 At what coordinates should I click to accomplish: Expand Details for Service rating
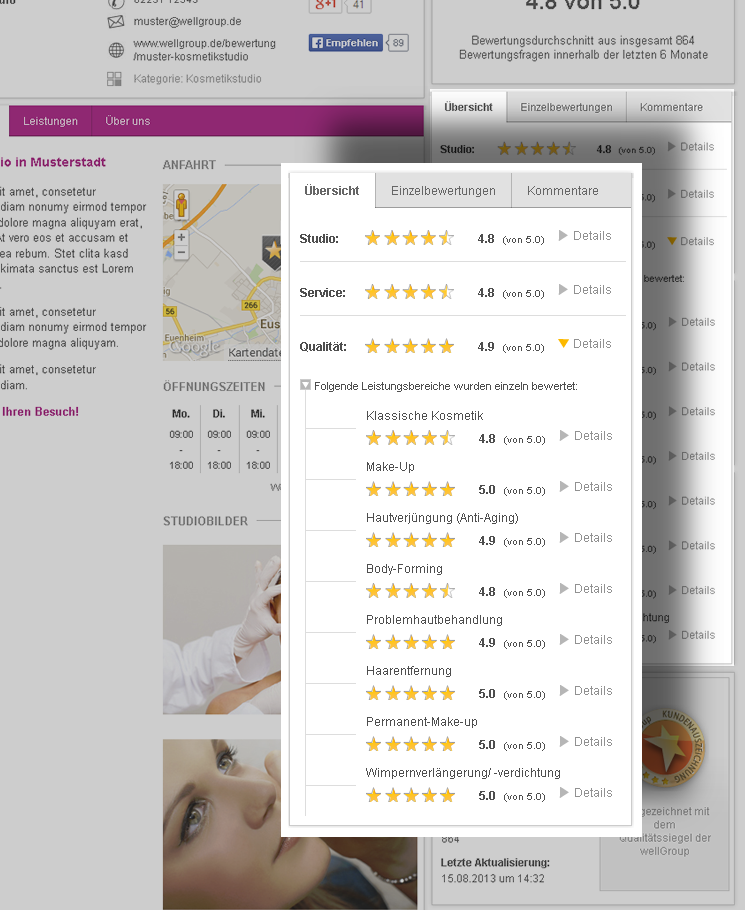(x=585, y=290)
